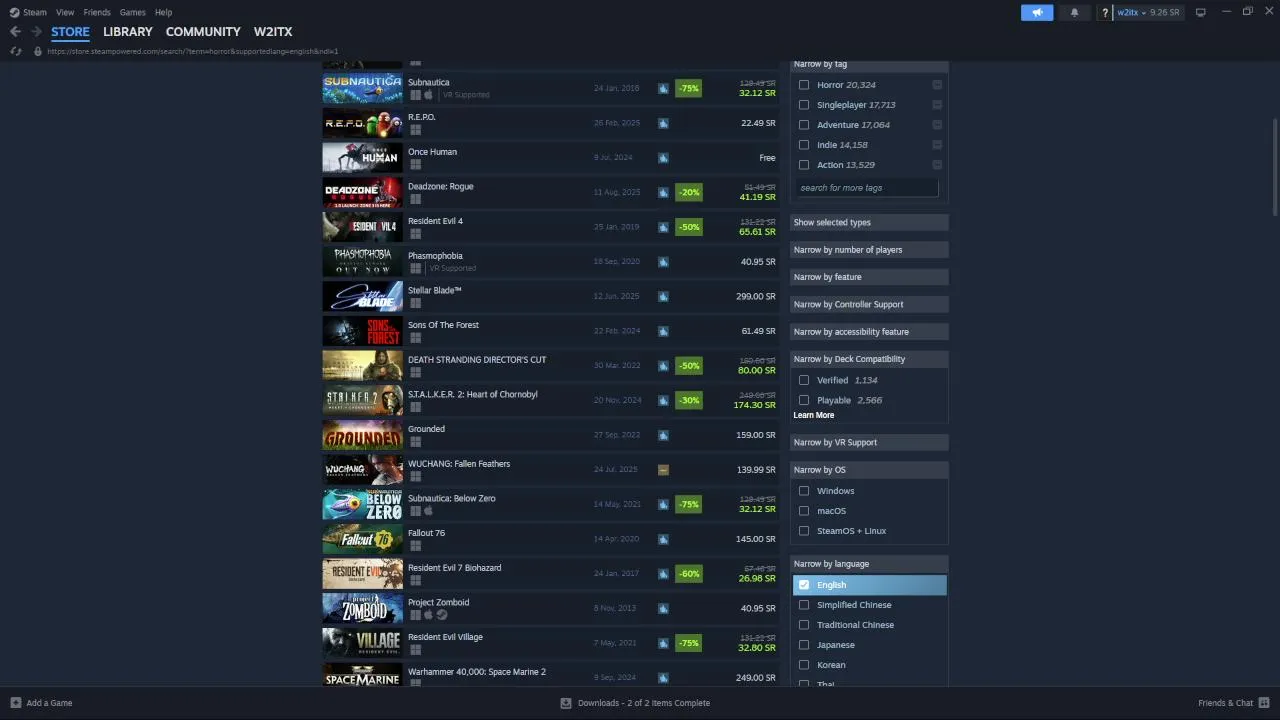The height and width of the screenshot is (720, 1280).
Task: Open Friends & Chat
Action: click(1233, 703)
